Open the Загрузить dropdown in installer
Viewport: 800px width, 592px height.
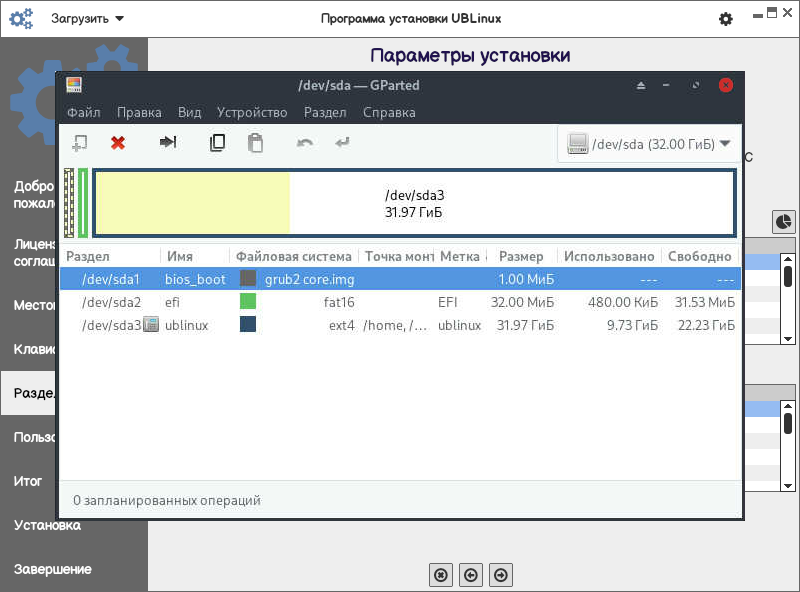87,19
